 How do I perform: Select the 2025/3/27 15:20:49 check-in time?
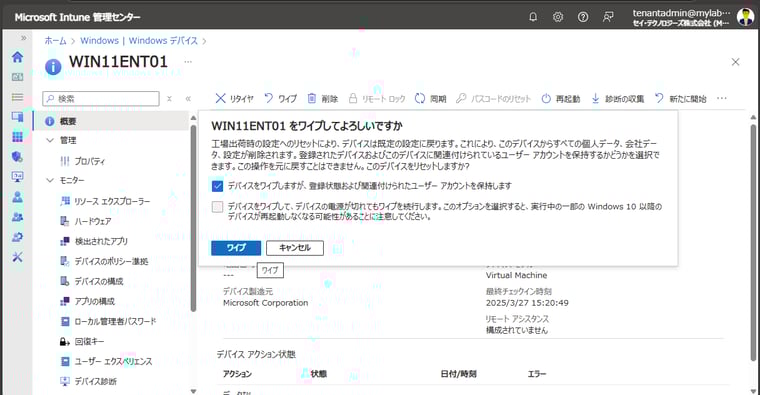tap(527, 303)
